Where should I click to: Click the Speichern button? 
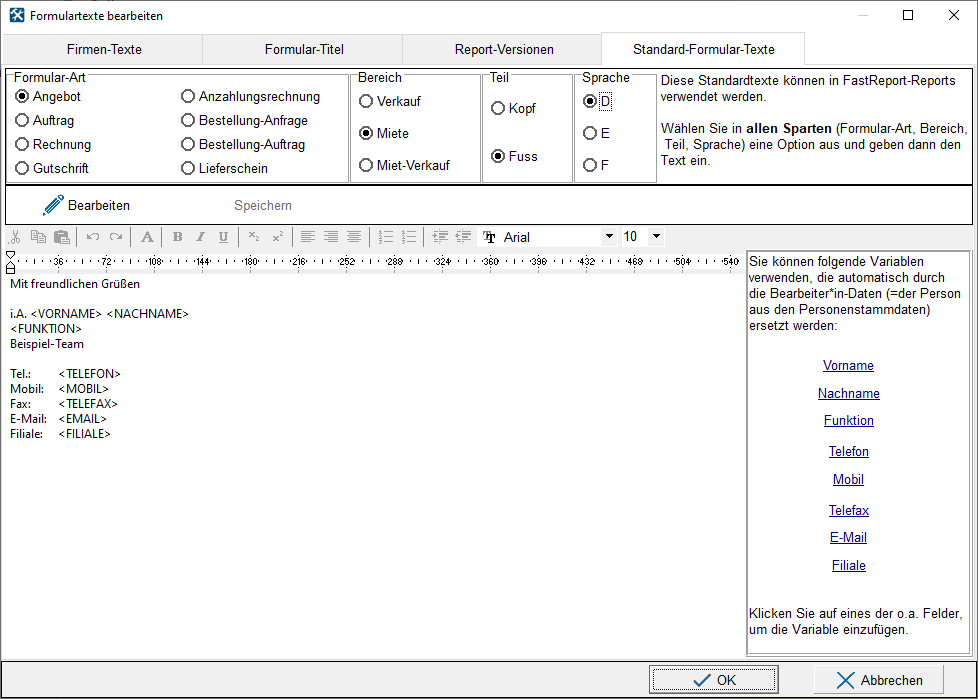[x=263, y=205]
